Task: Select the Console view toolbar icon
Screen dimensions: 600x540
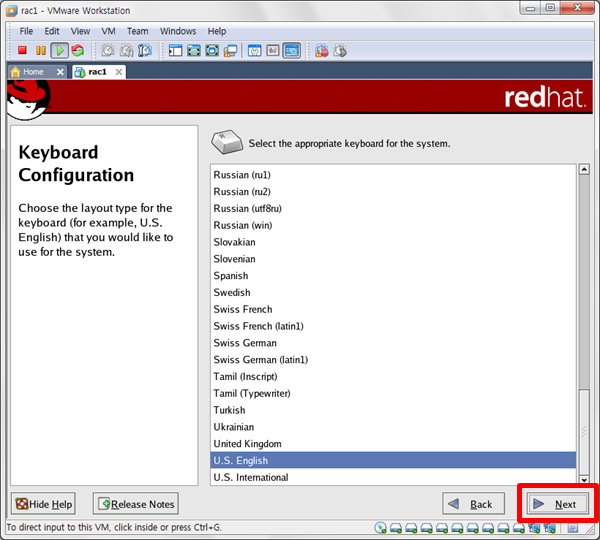Action: pos(292,51)
